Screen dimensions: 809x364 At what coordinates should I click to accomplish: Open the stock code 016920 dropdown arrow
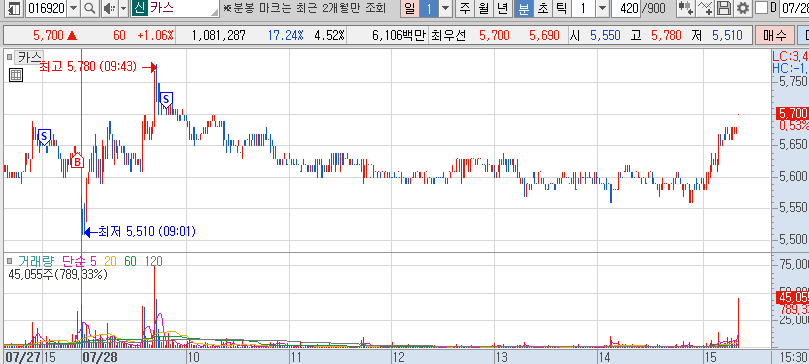(x=74, y=8)
